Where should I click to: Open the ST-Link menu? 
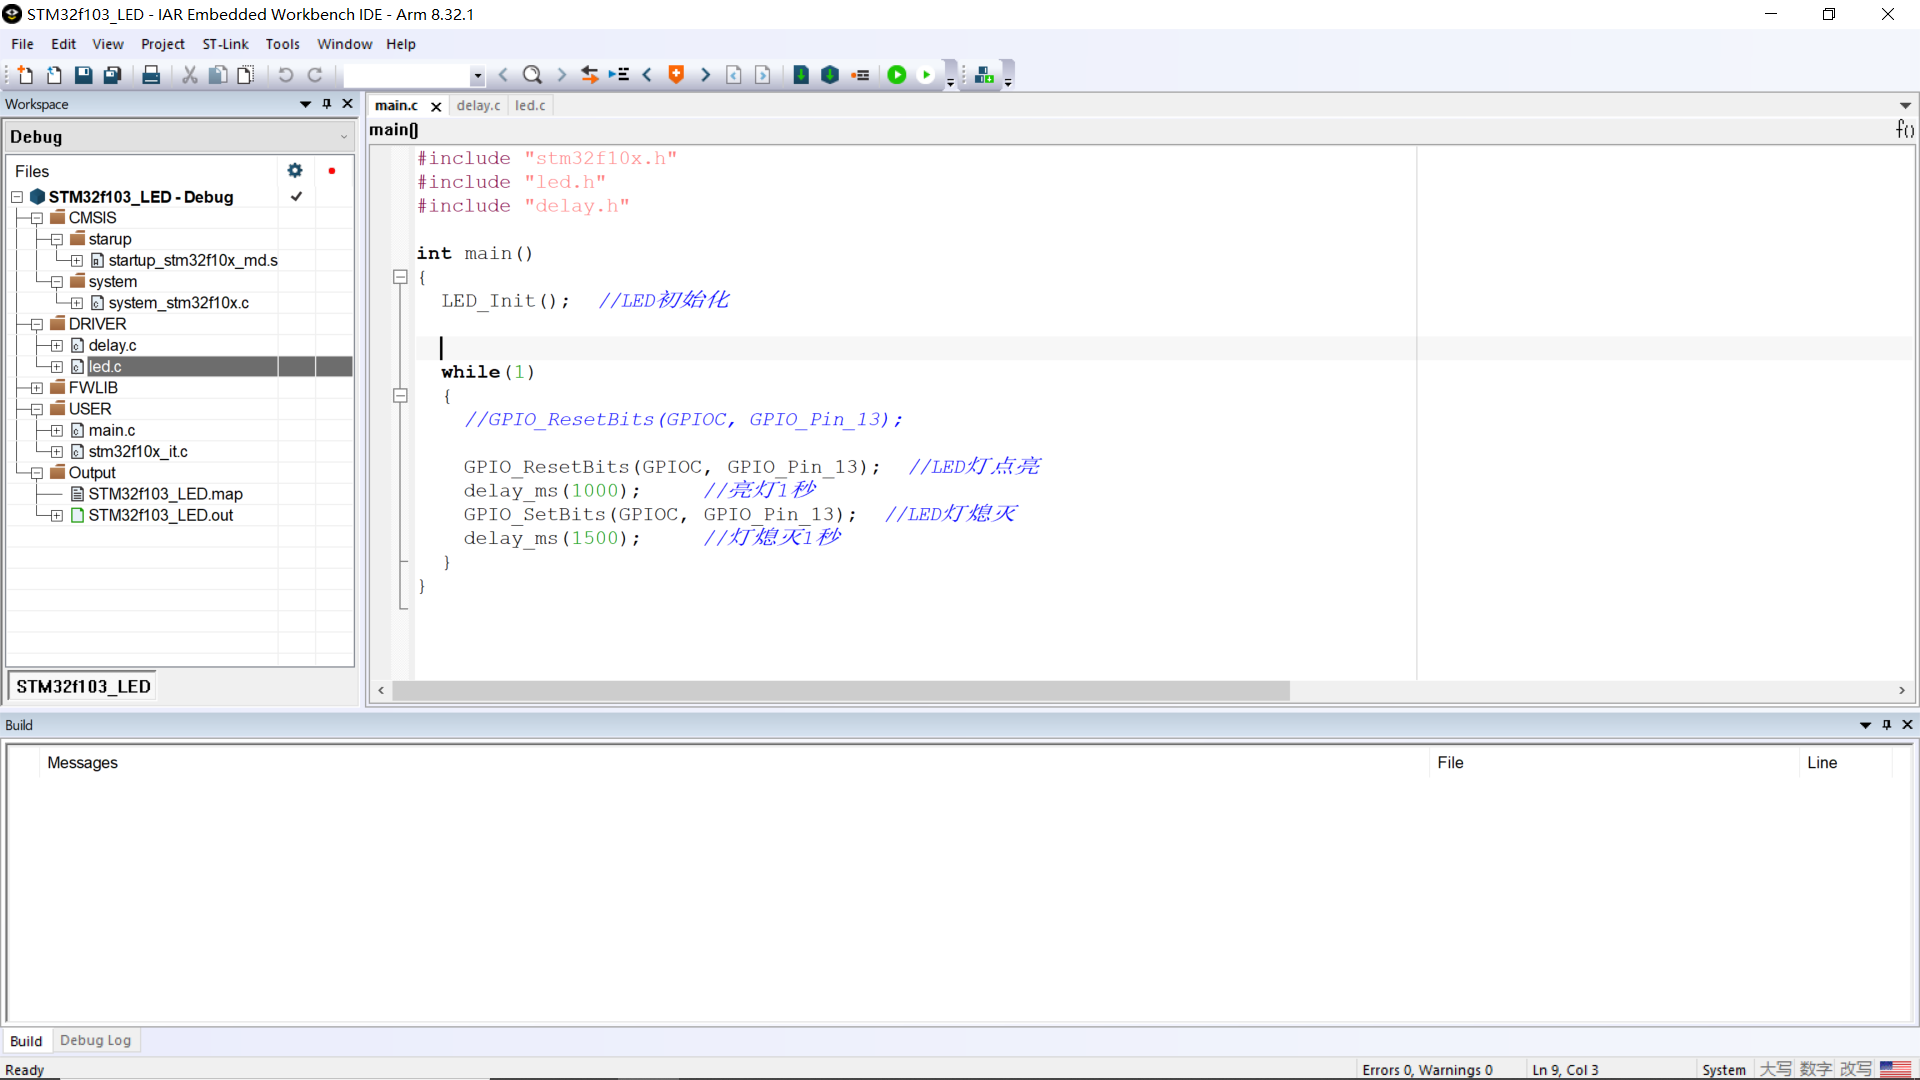pyautogui.click(x=225, y=44)
